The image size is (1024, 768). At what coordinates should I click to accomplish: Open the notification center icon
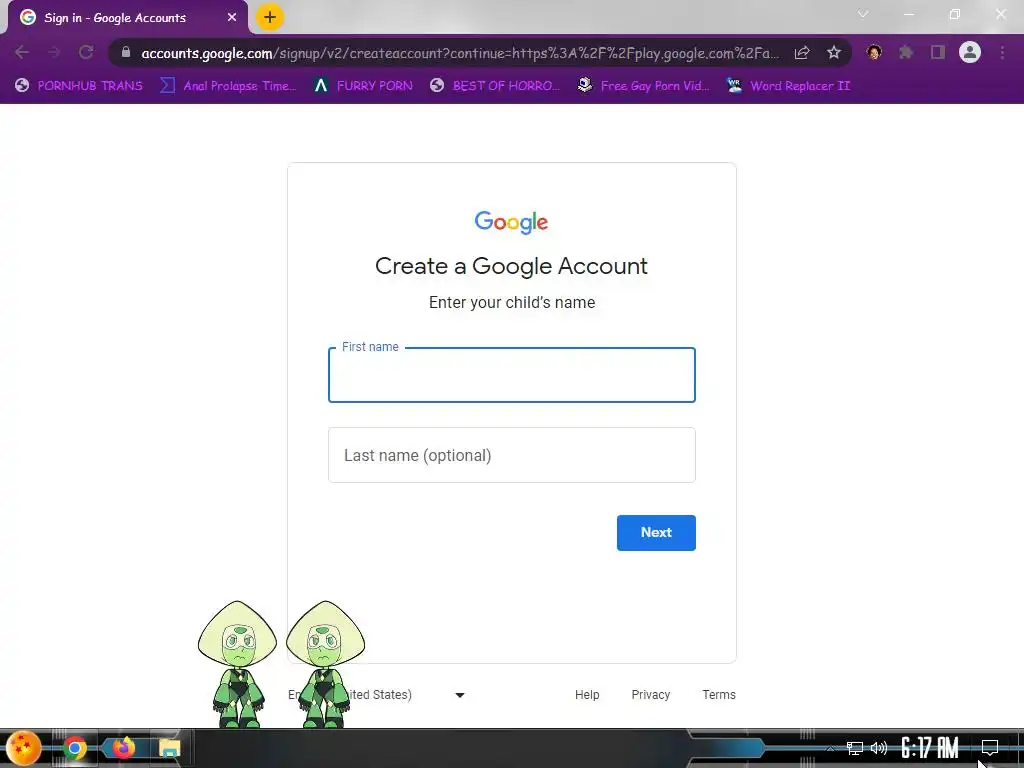coord(990,748)
